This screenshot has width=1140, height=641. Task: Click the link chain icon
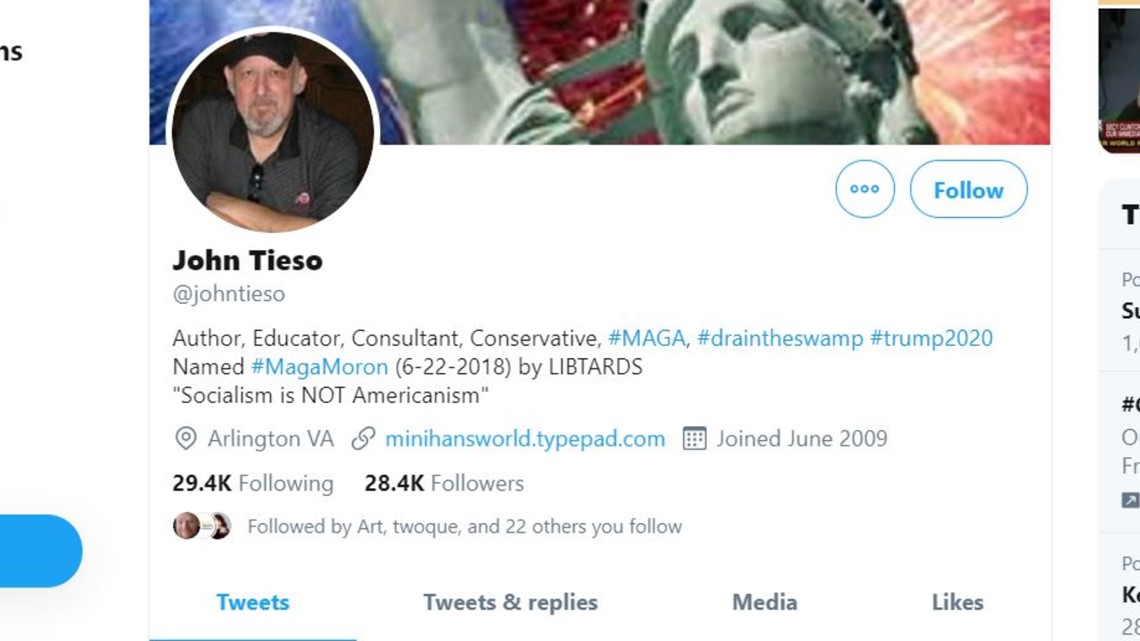coord(363,438)
